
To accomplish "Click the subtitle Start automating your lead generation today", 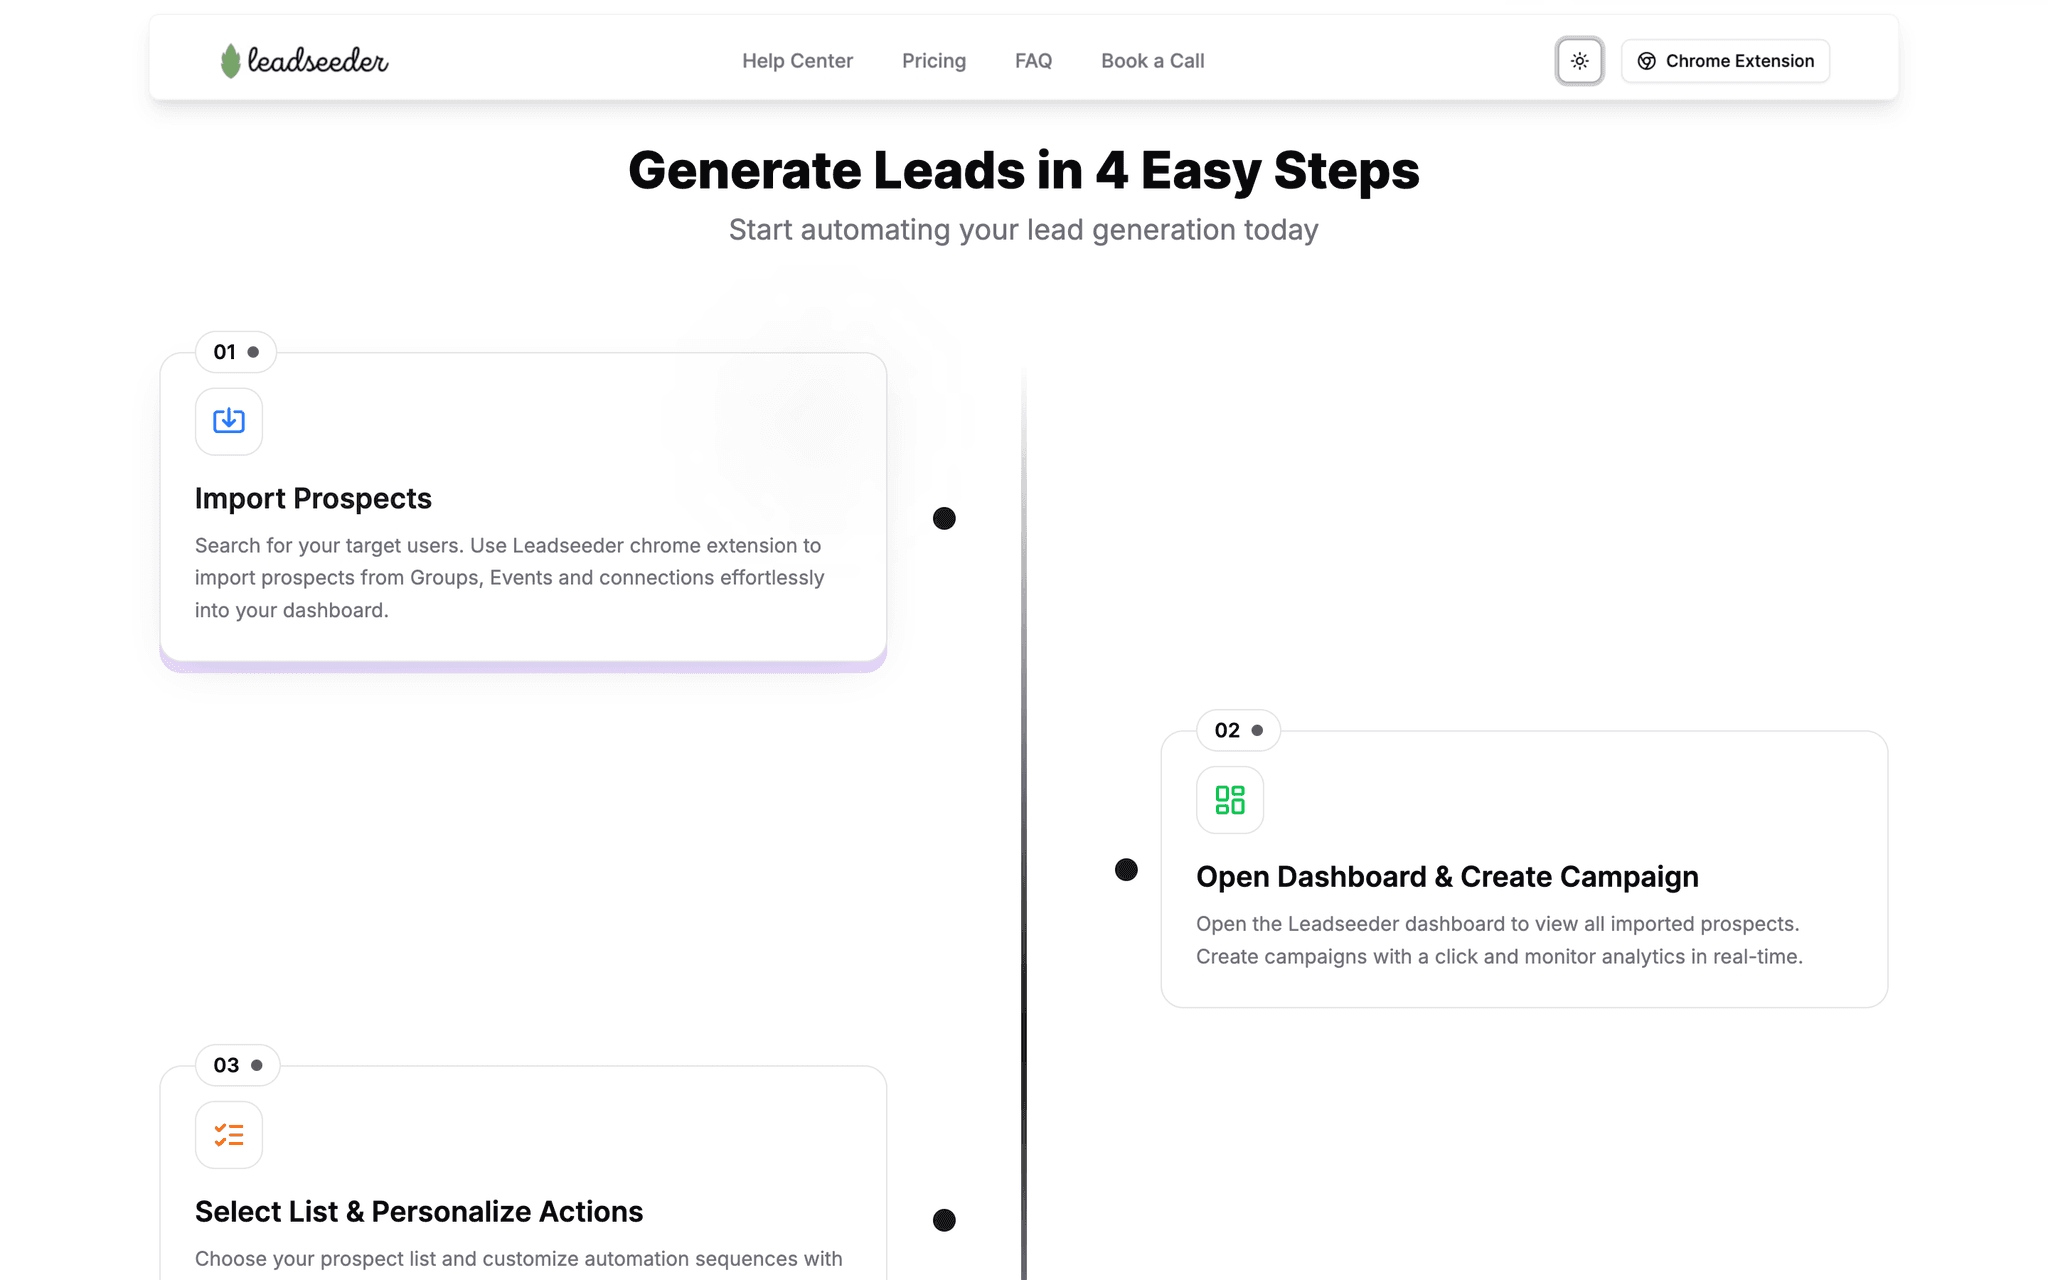I will 1024,230.
